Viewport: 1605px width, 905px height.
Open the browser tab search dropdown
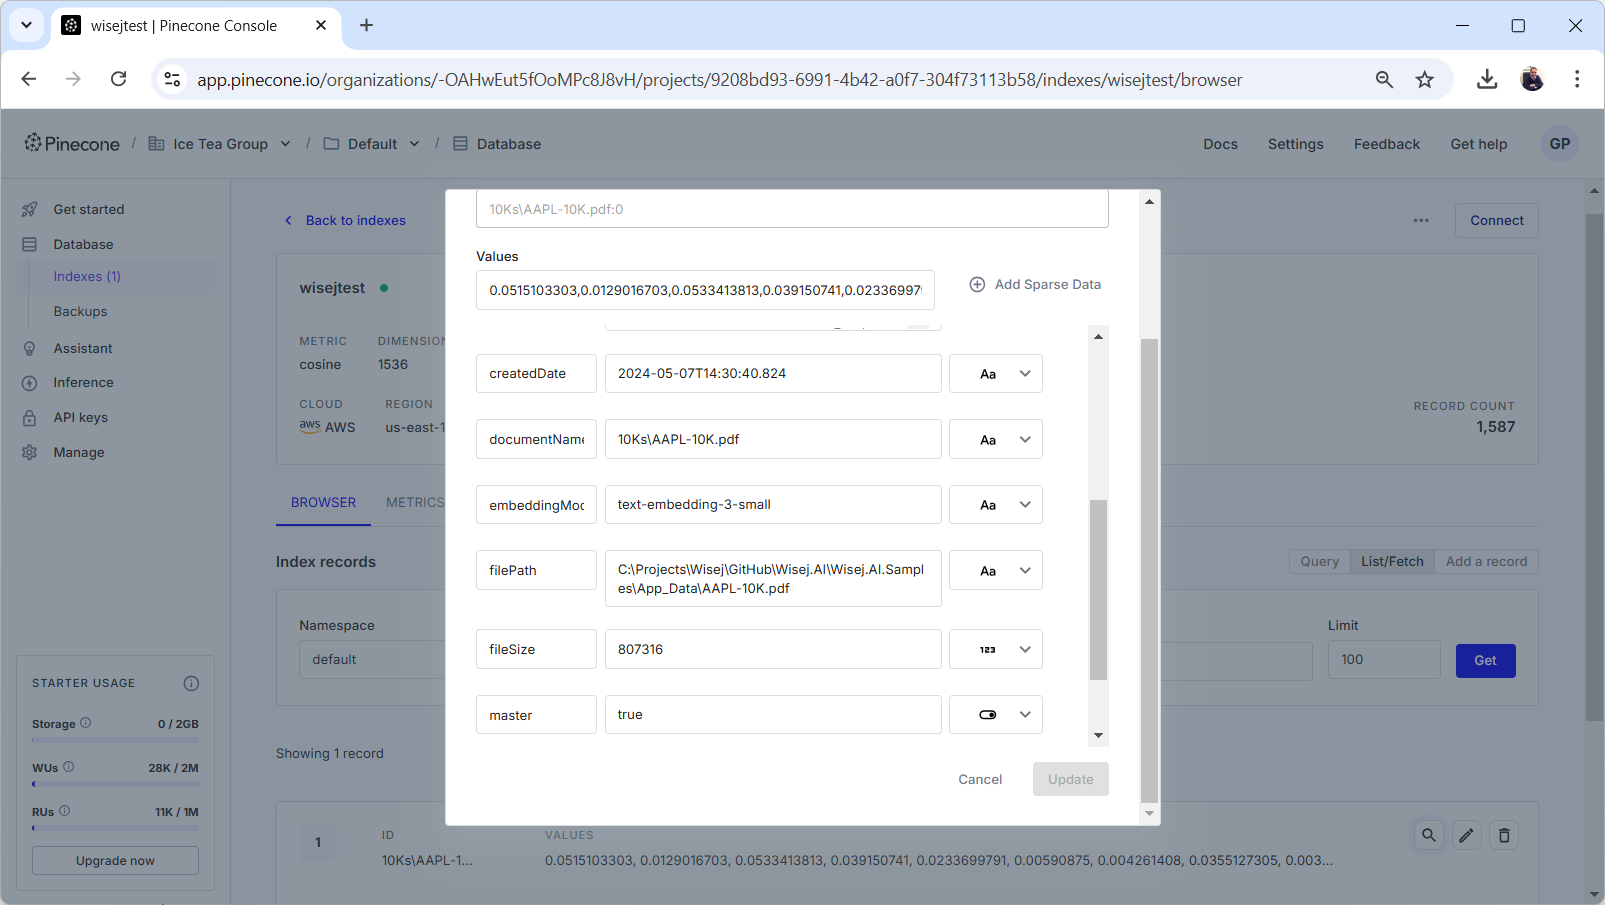tap(27, 26)
